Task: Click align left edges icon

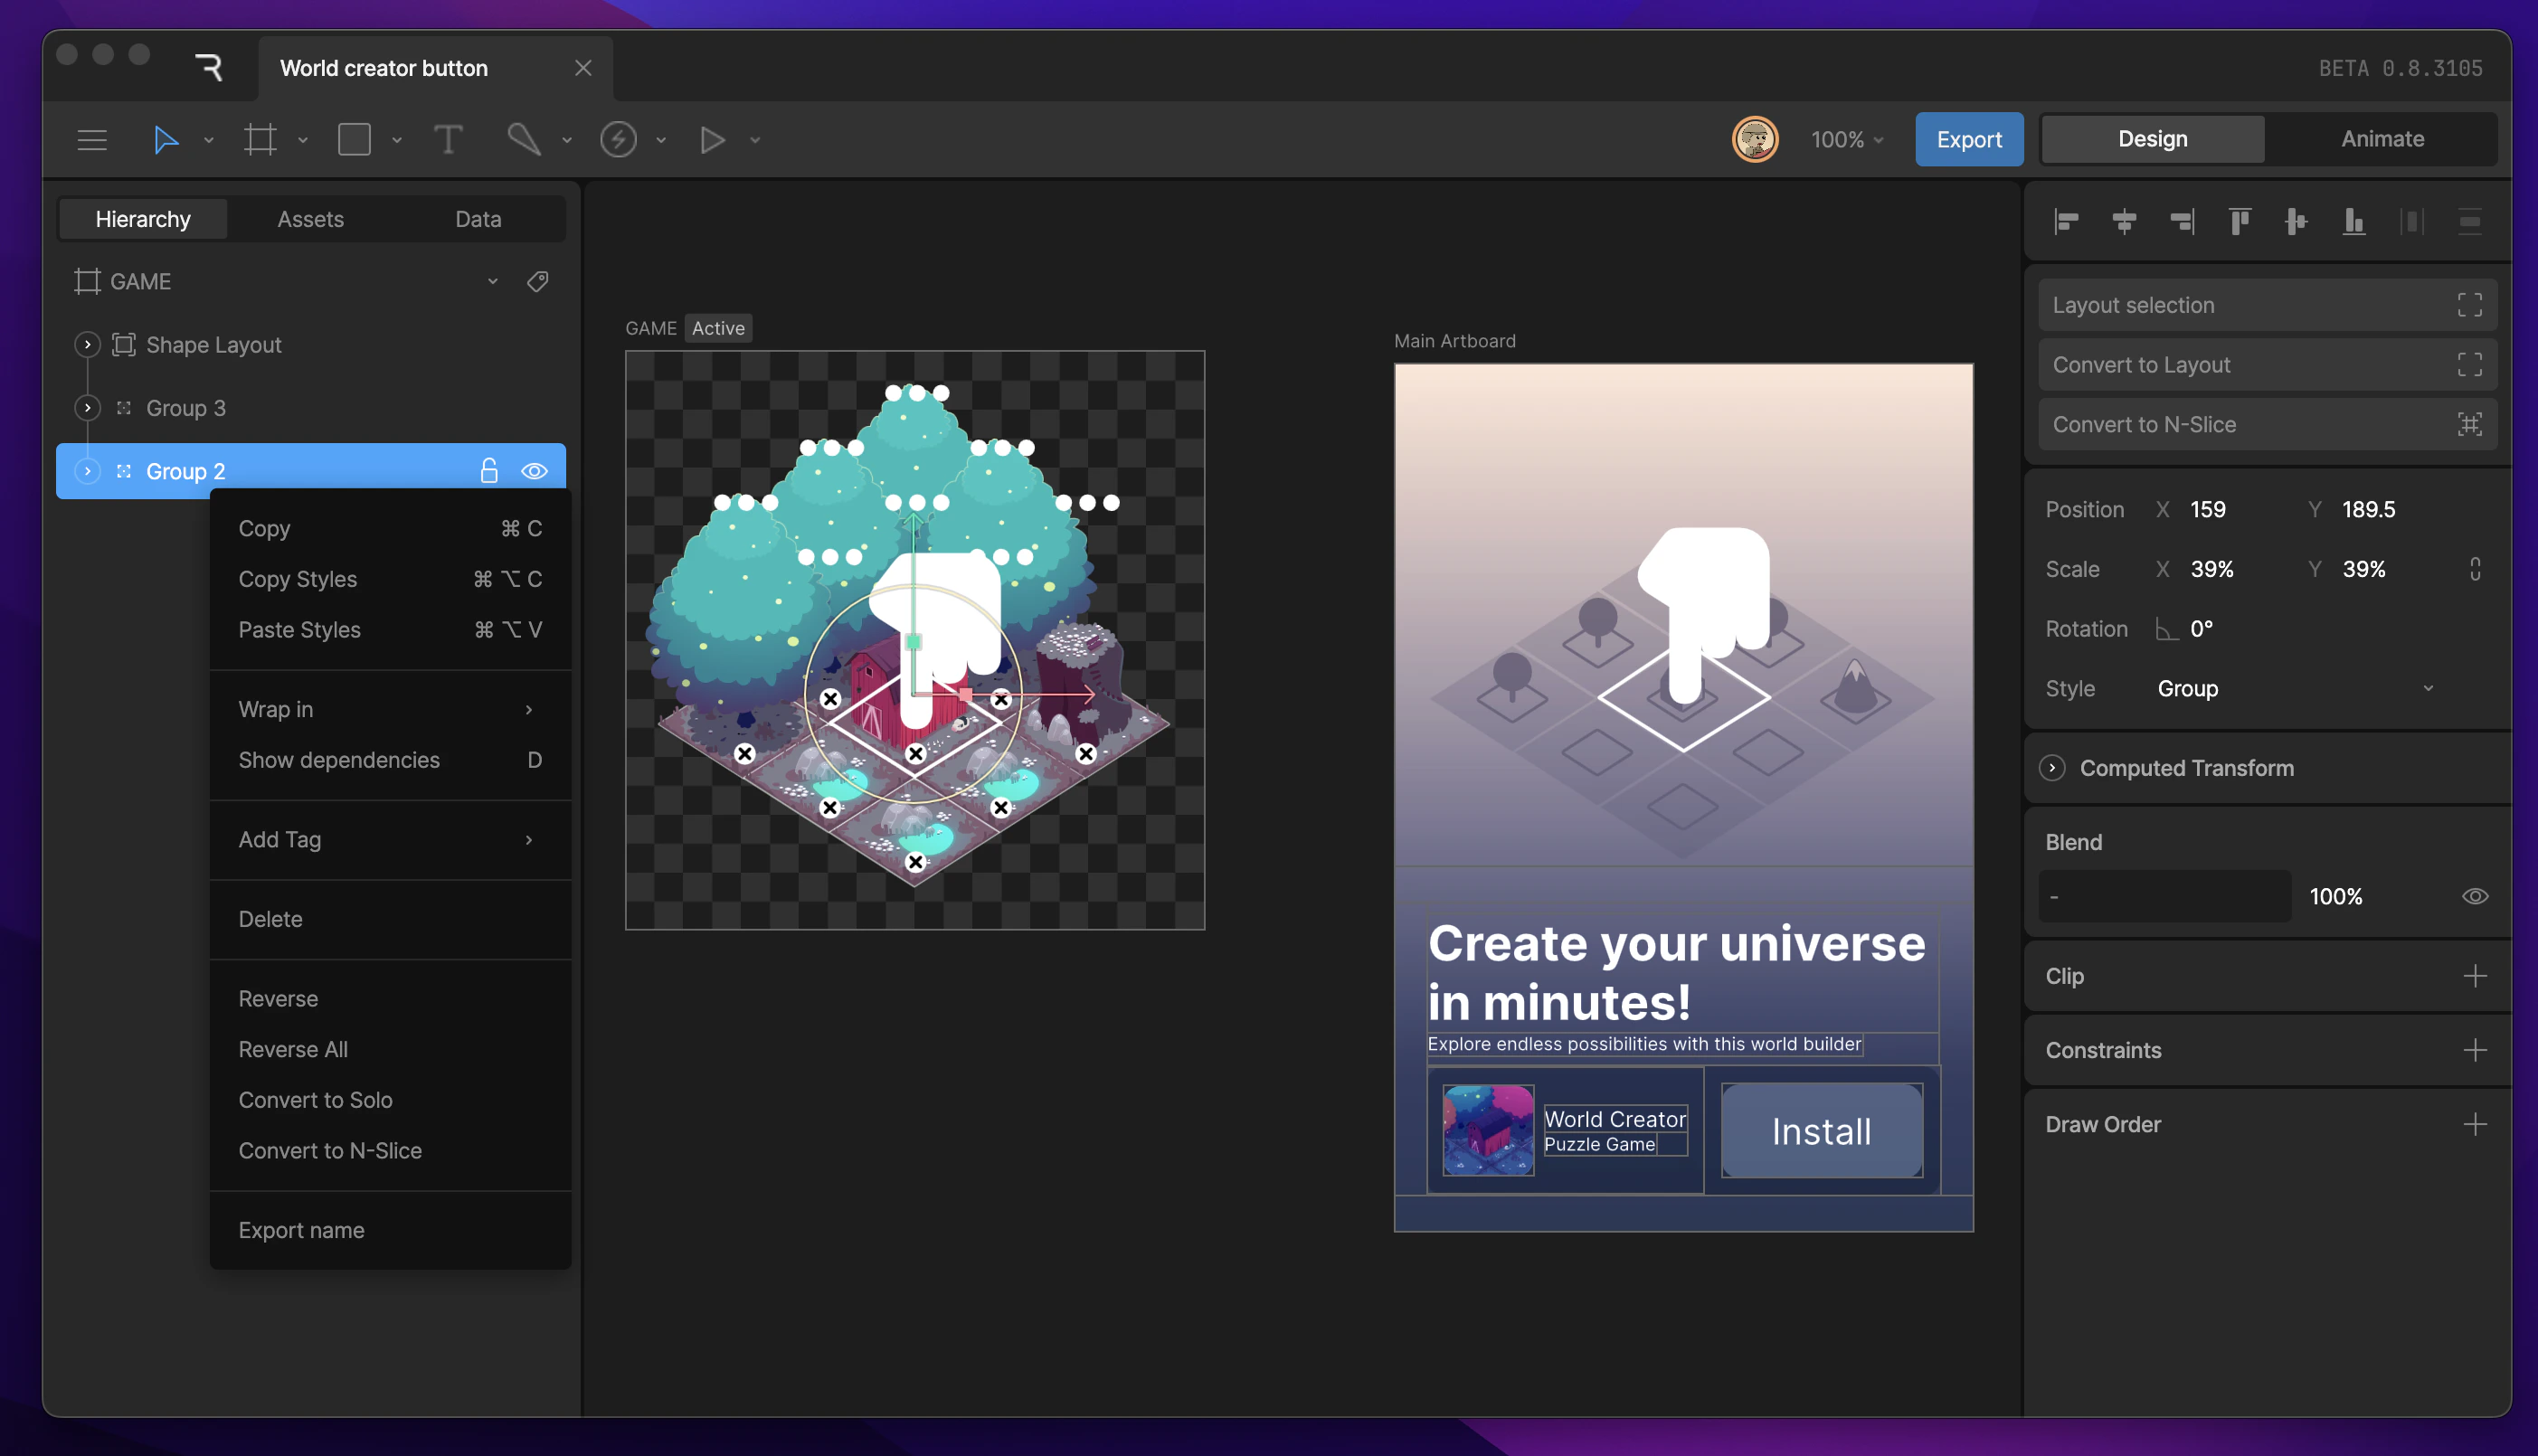Action: click(x=2066, y=221)
